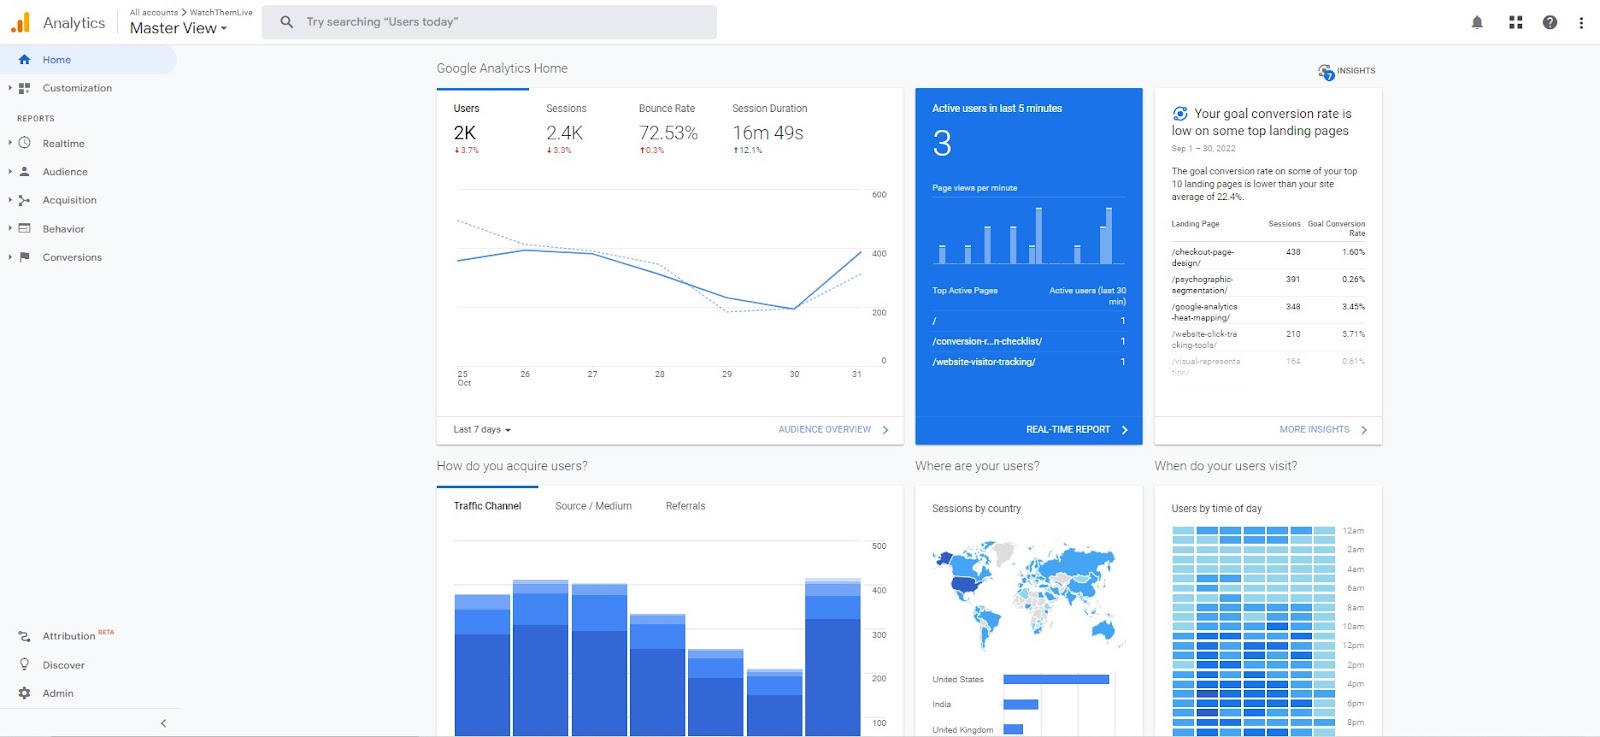Image resolution: width=1600 pixels, height=737 pixels.
Task: Open the Audience Overview report link
Action: [x=833, y=430]
